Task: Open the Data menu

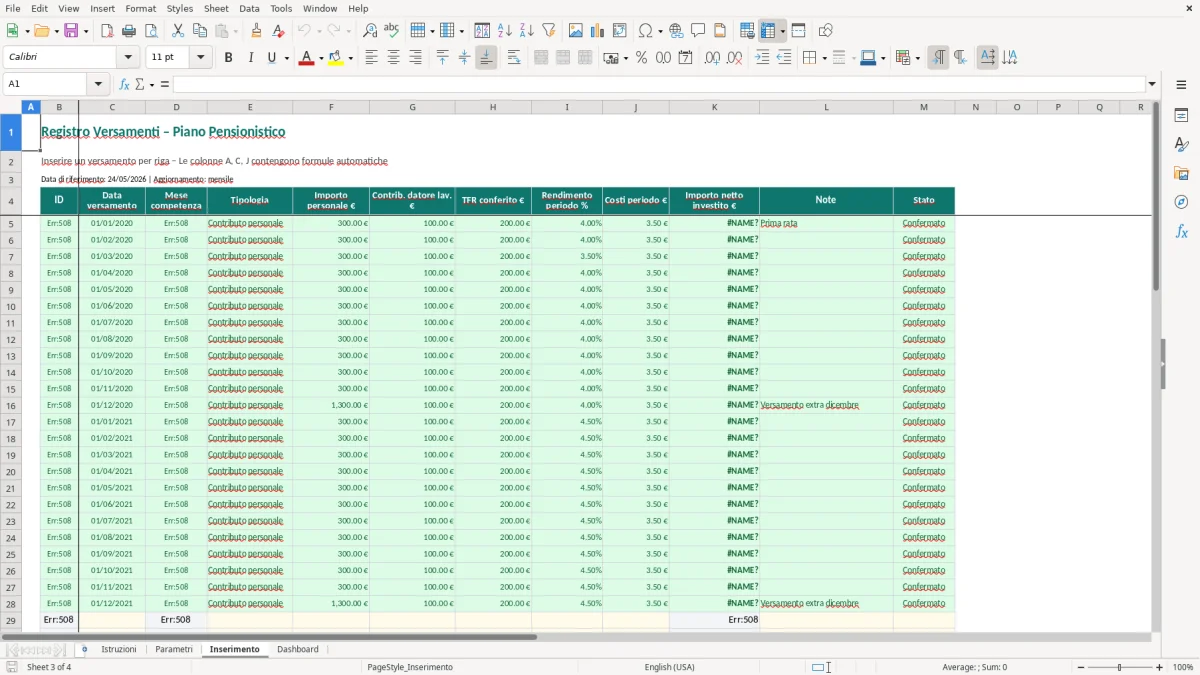Action: pyautogui.click(x=249, y=8)
